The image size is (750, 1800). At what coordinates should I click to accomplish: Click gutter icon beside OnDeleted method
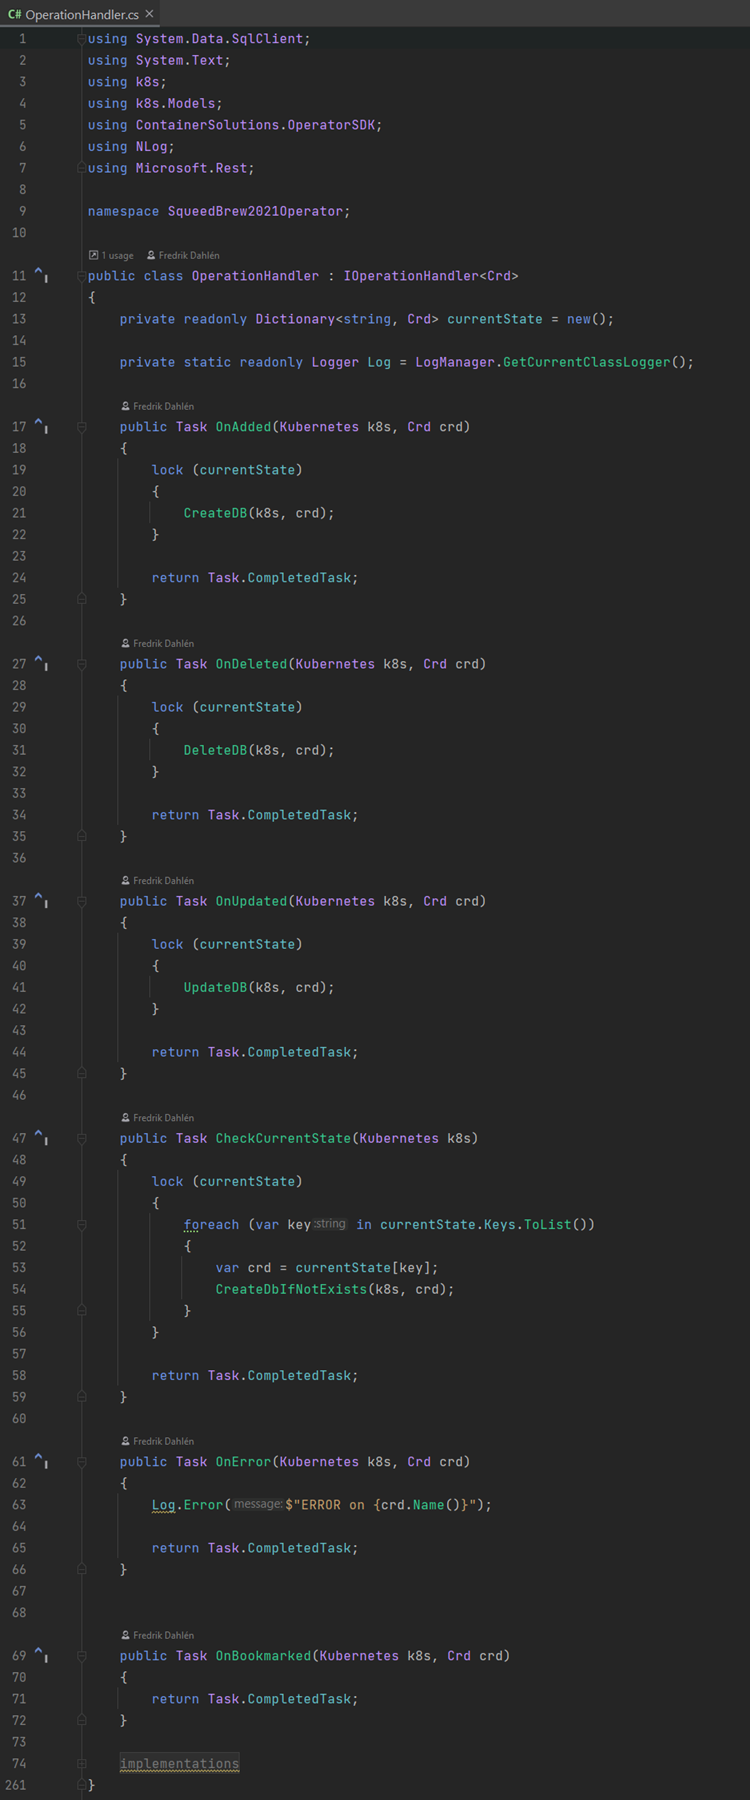click(x=41, y=662)
